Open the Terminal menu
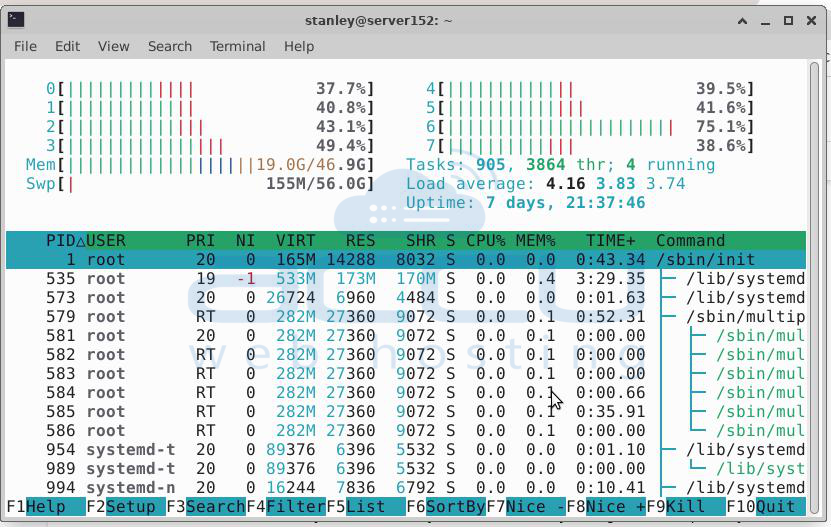This screenshot has height=527, width=831. click(237, 47)
